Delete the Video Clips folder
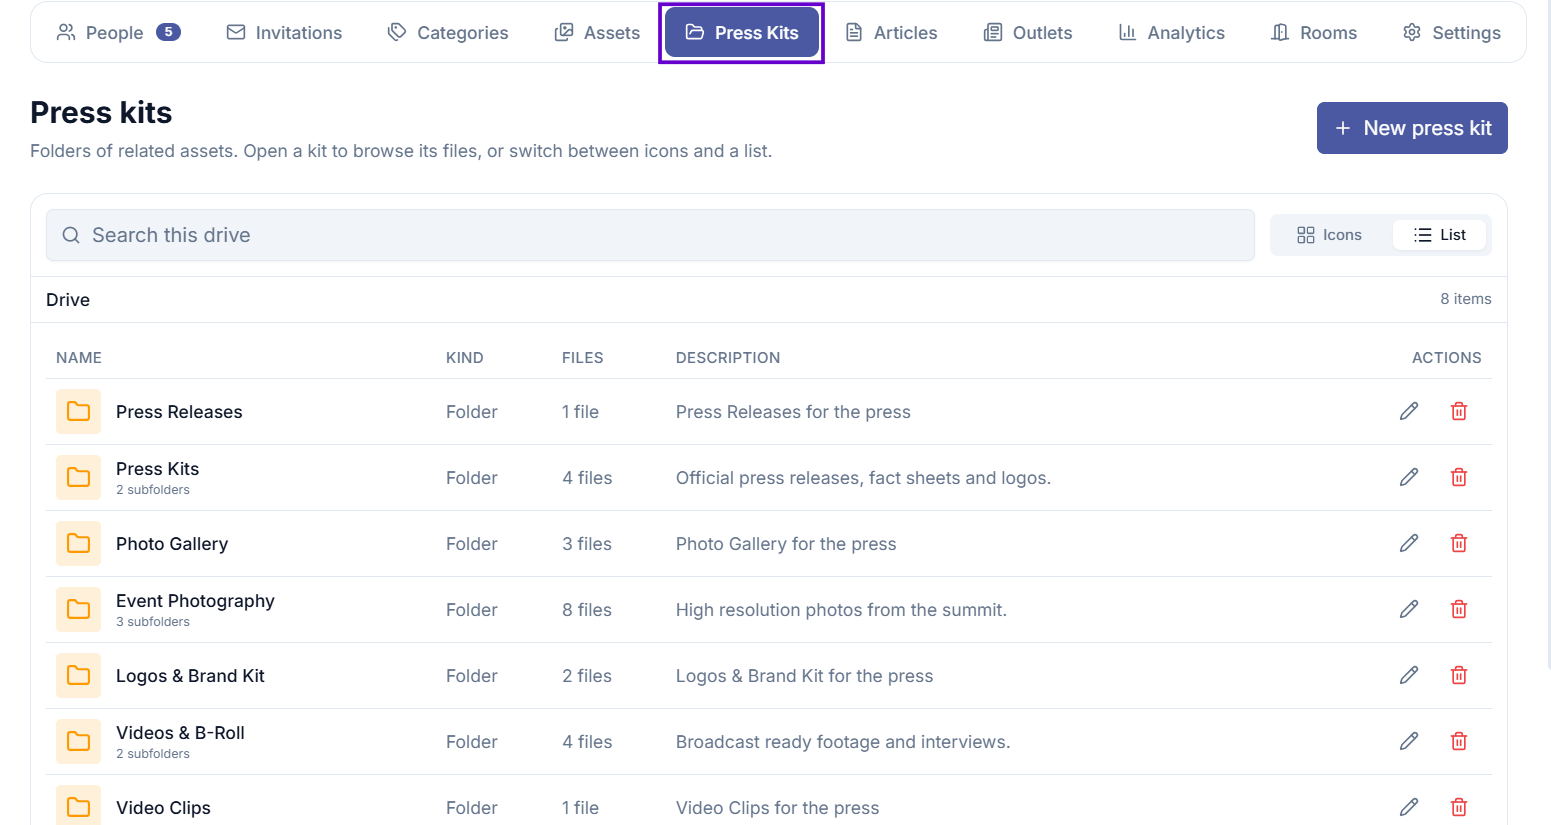 coord(1459,807)
